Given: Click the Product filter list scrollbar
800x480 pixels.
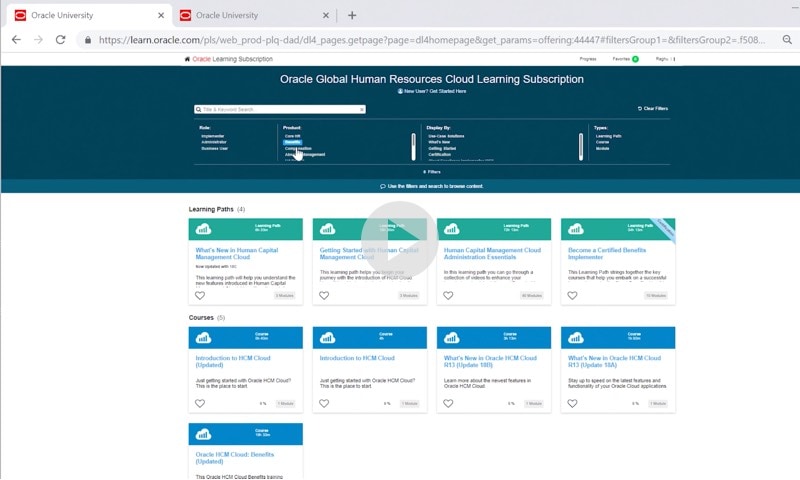Looking at the screenshot, I should 413,147.
